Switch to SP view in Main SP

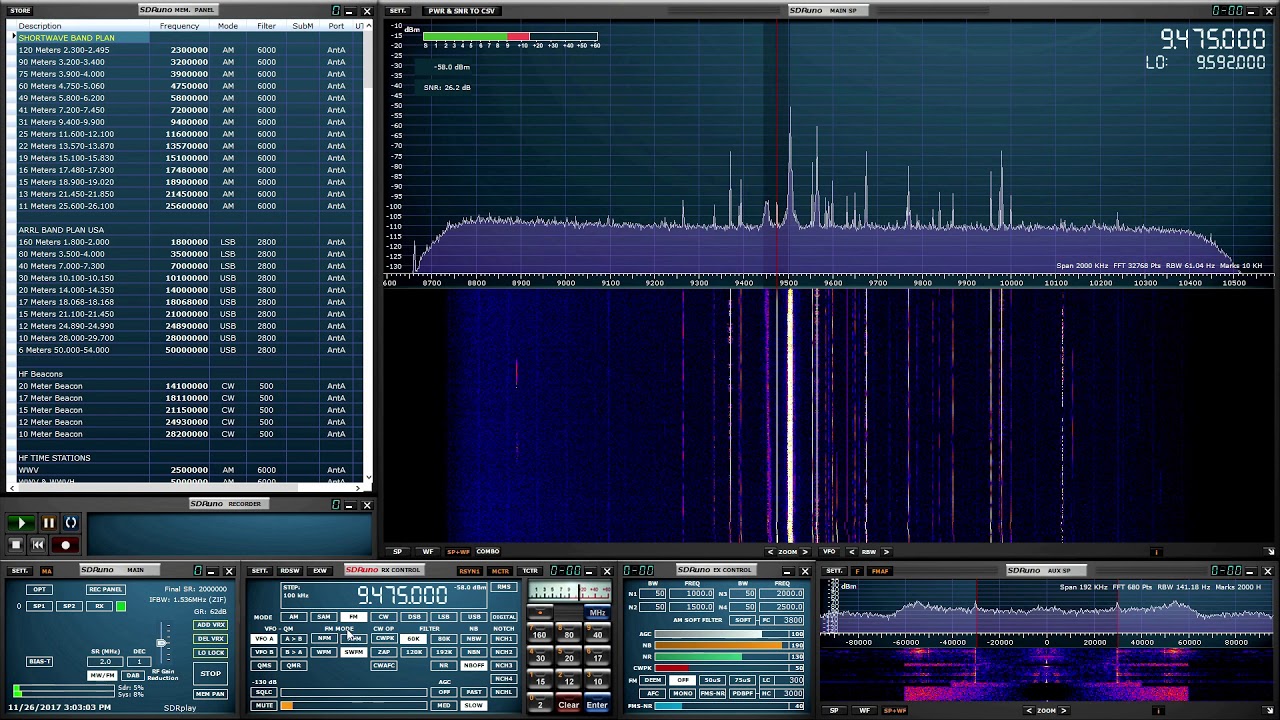(397, 552)
